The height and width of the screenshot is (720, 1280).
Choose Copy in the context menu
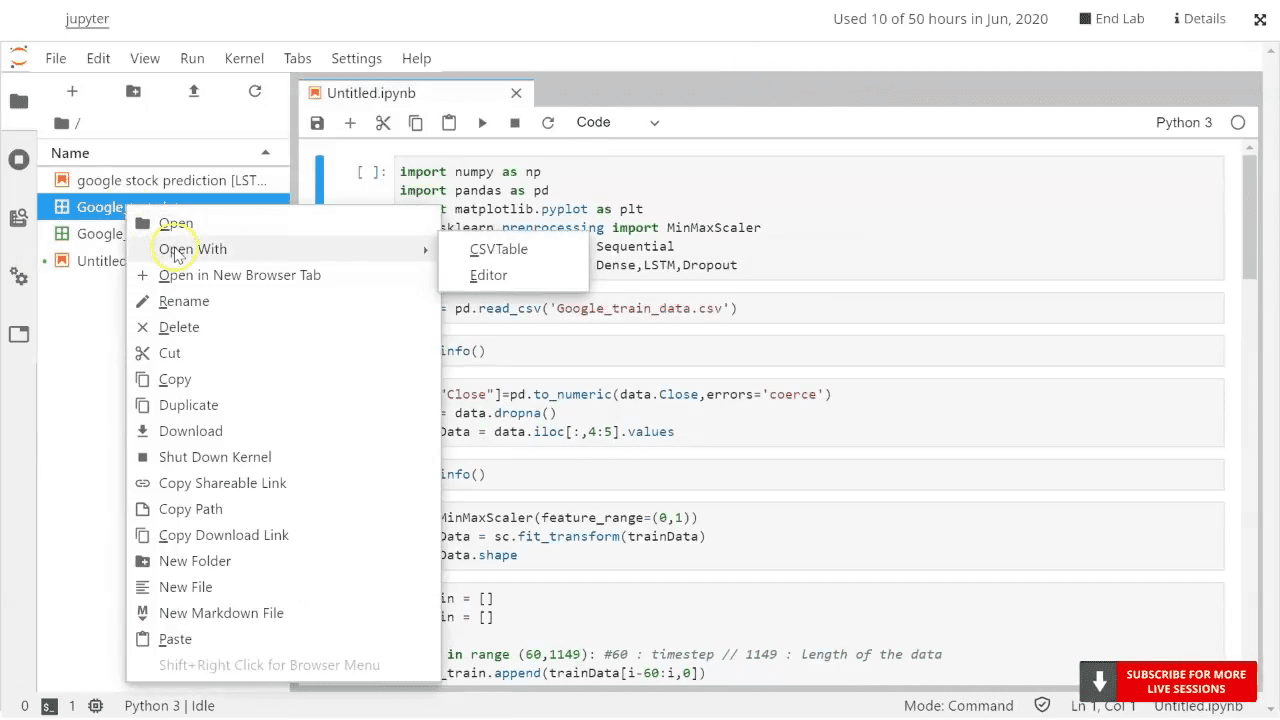point(283,379)
